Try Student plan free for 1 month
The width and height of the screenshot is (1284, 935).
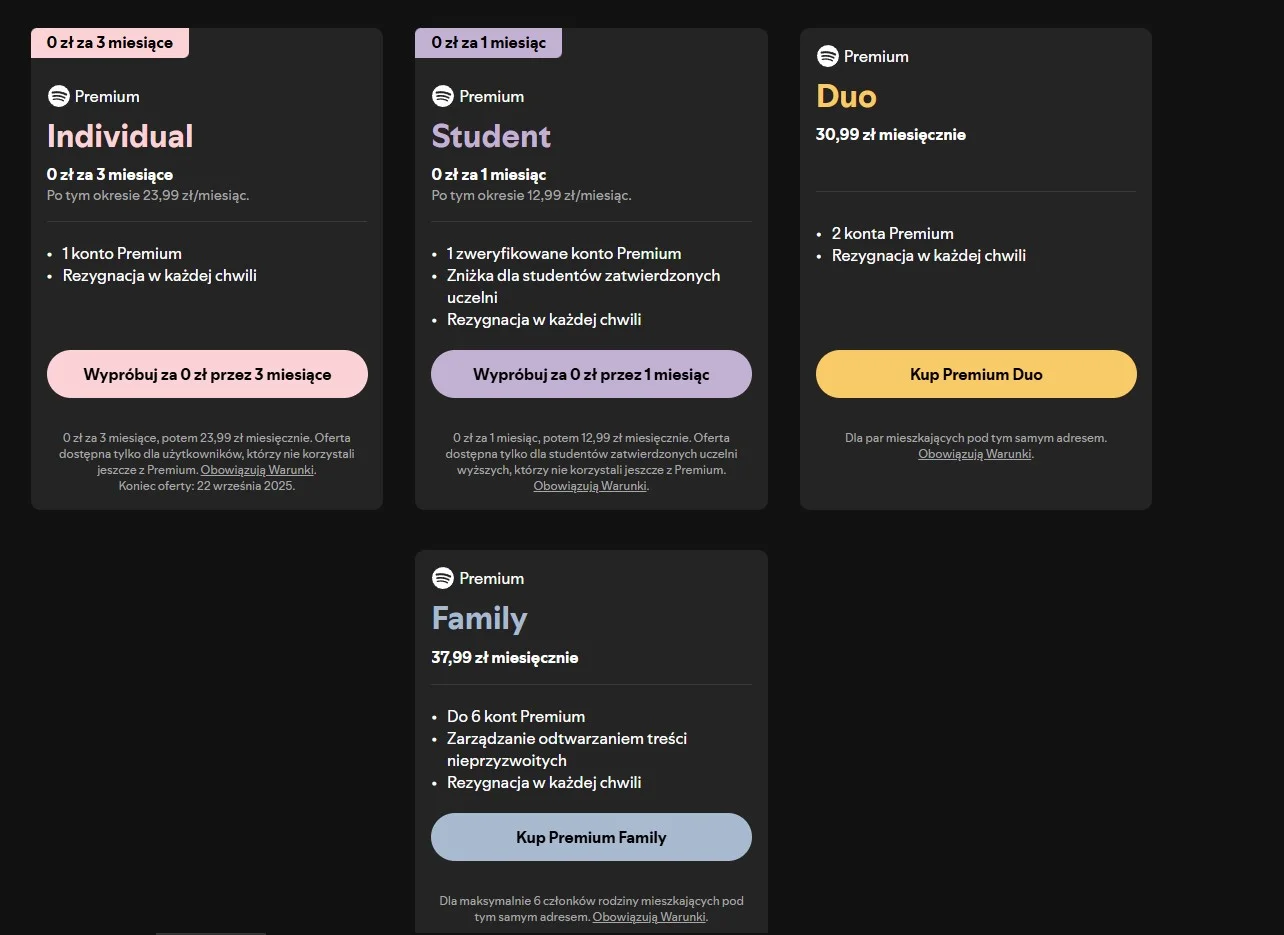click(x=591, y=374)
